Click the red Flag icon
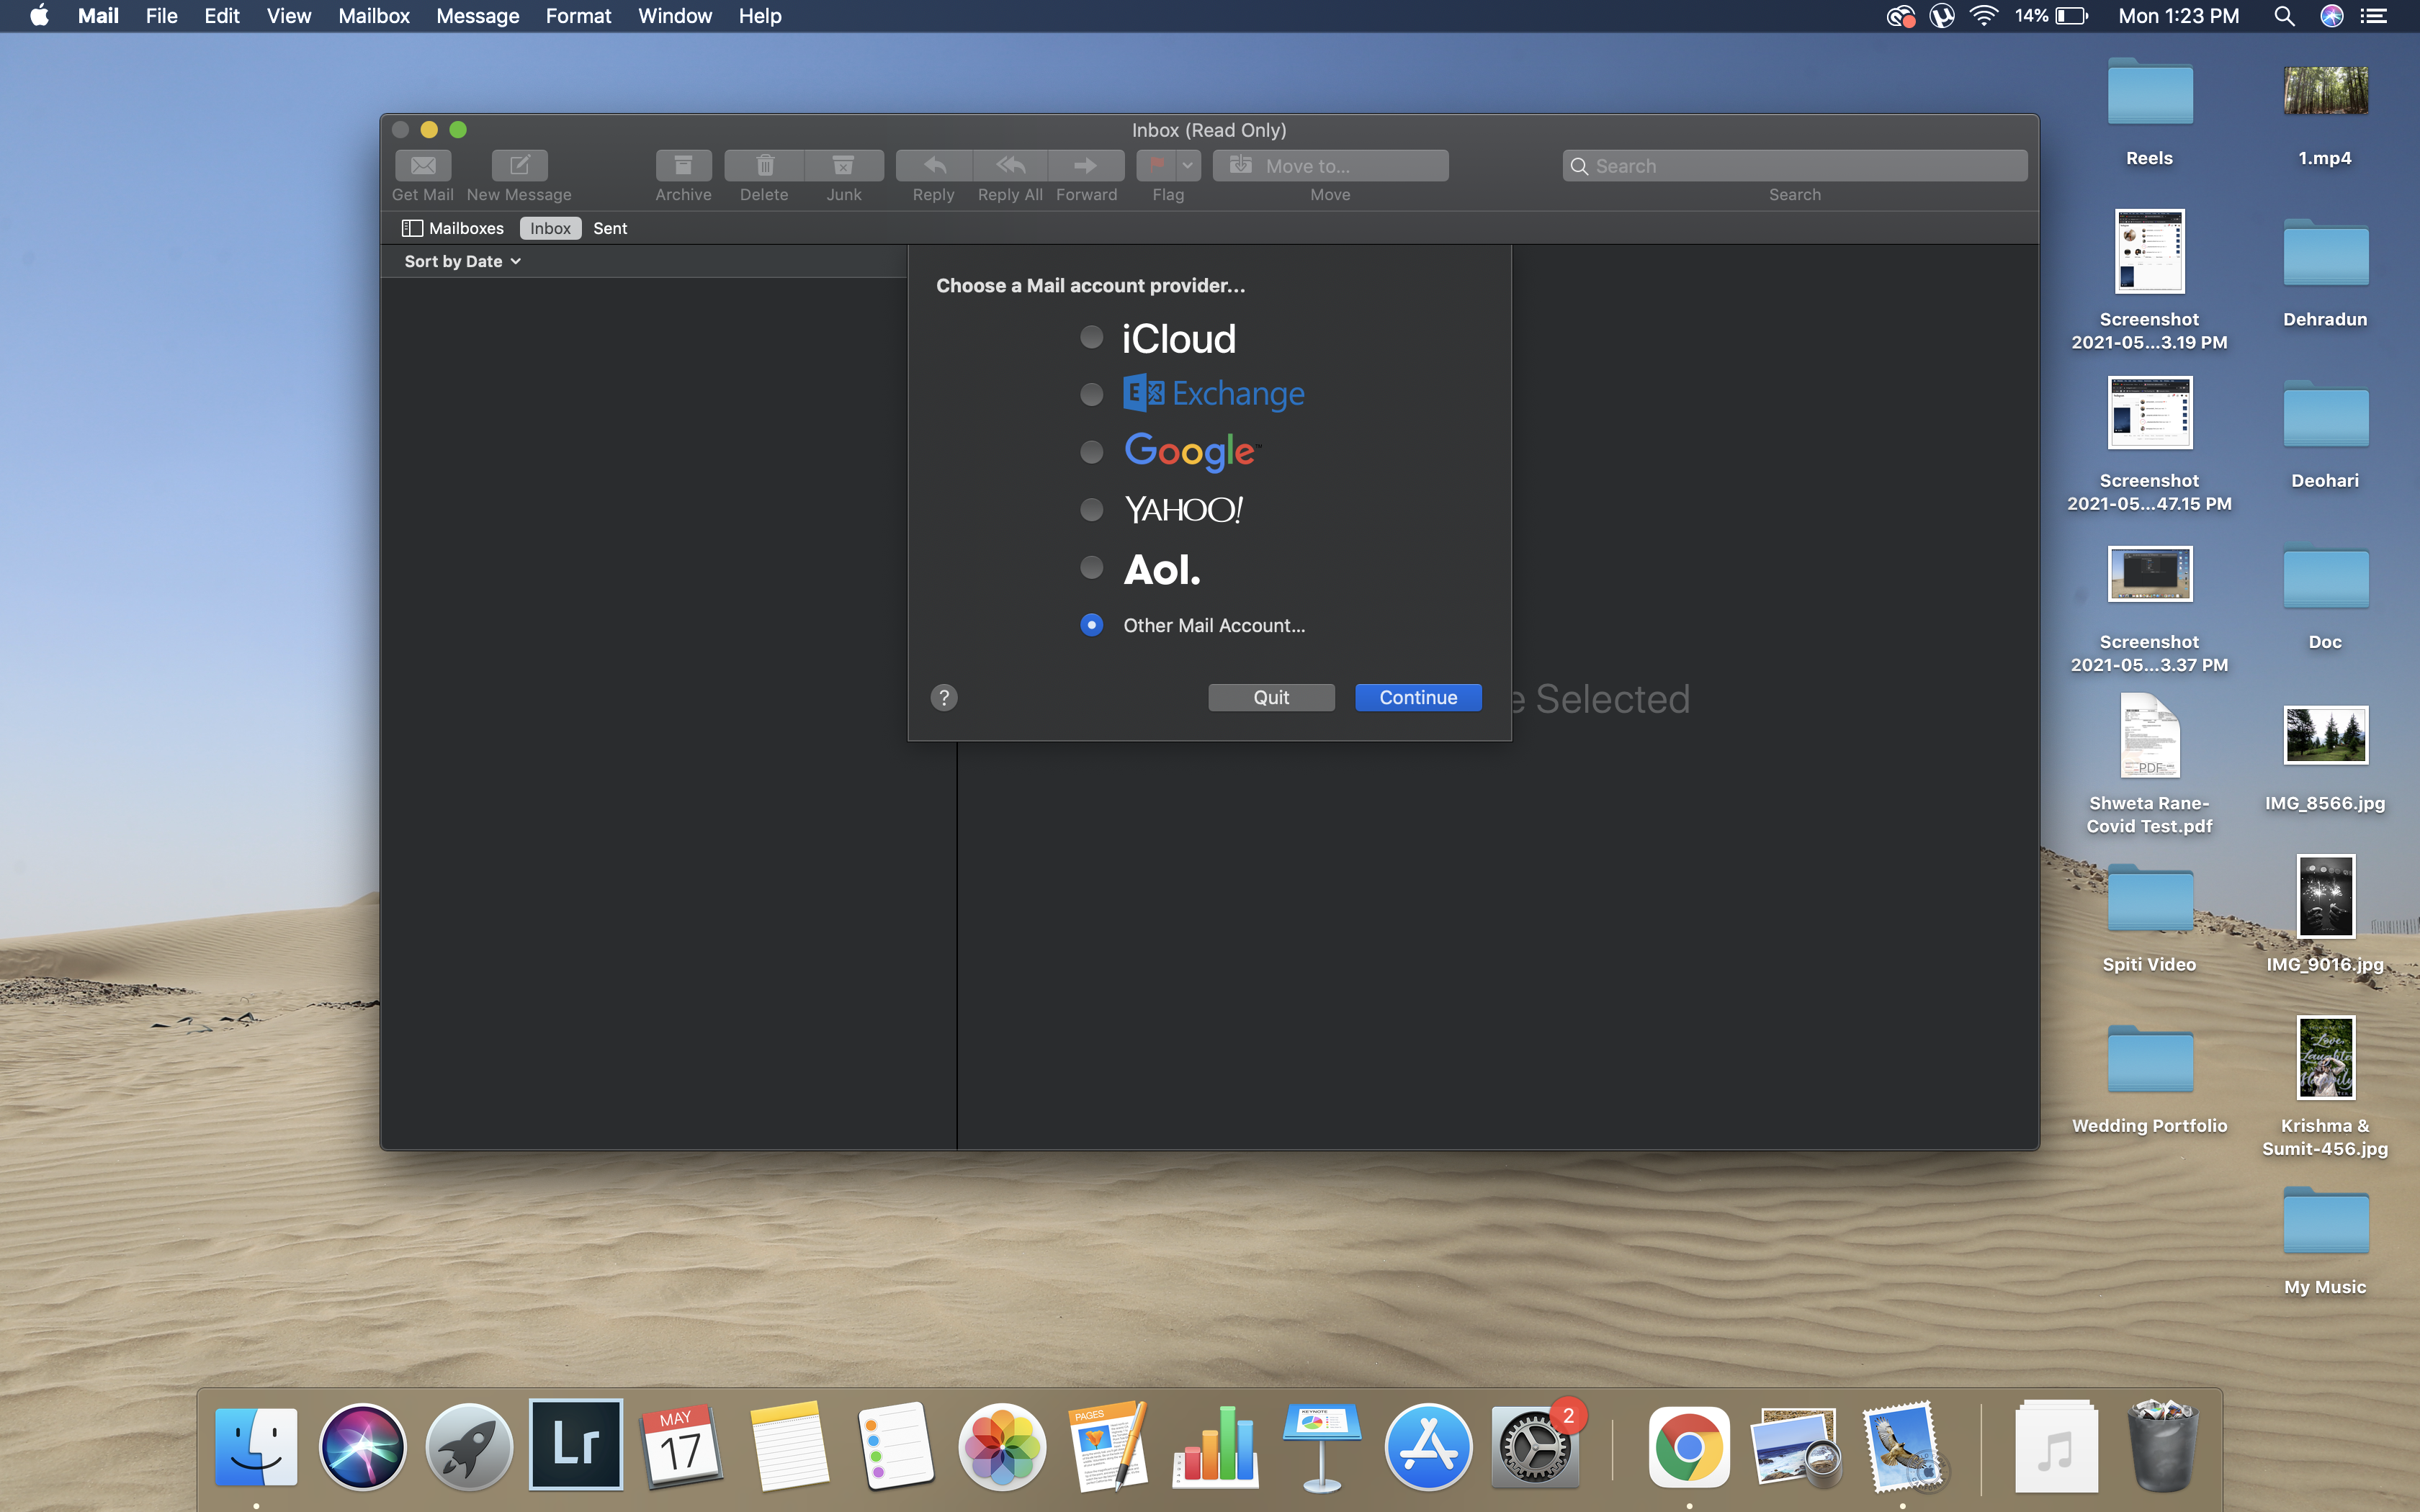This screenshot has height=1512, width=2420. (1157, 165)
